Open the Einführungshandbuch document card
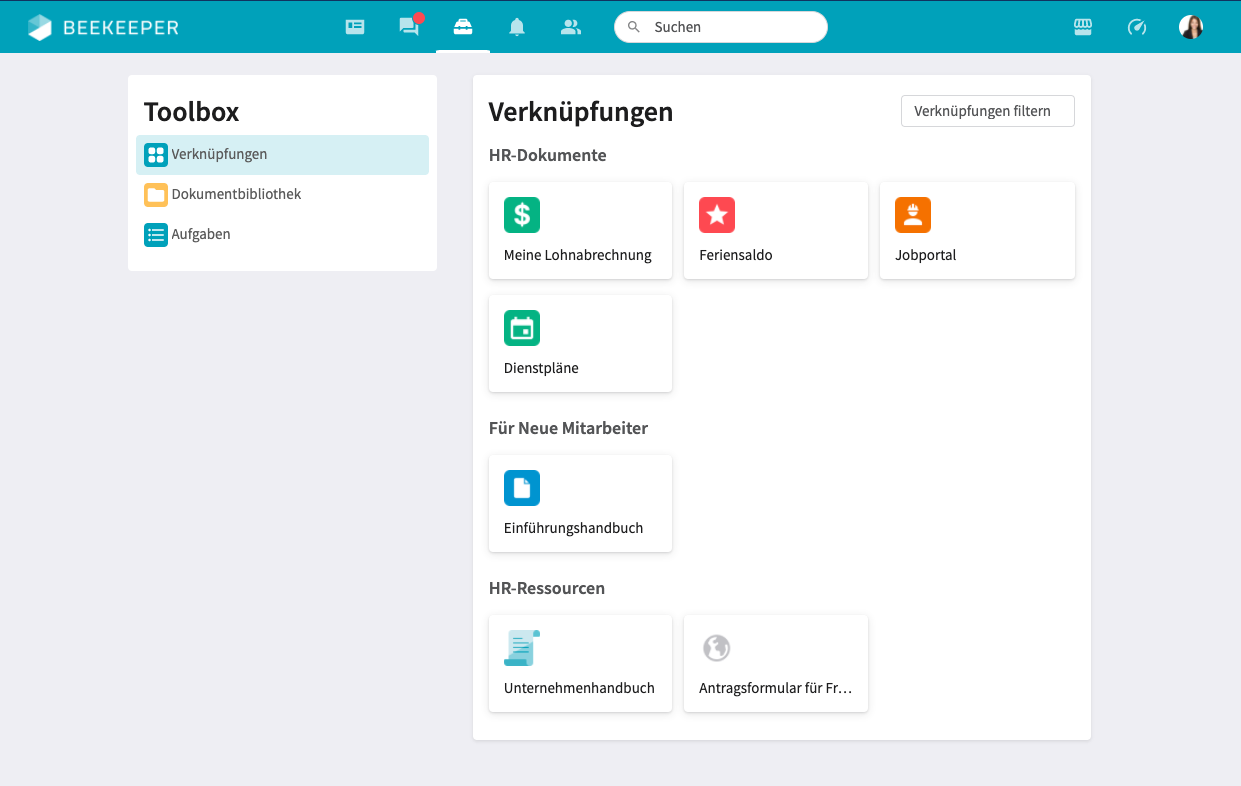 click(x=580, y=504)
